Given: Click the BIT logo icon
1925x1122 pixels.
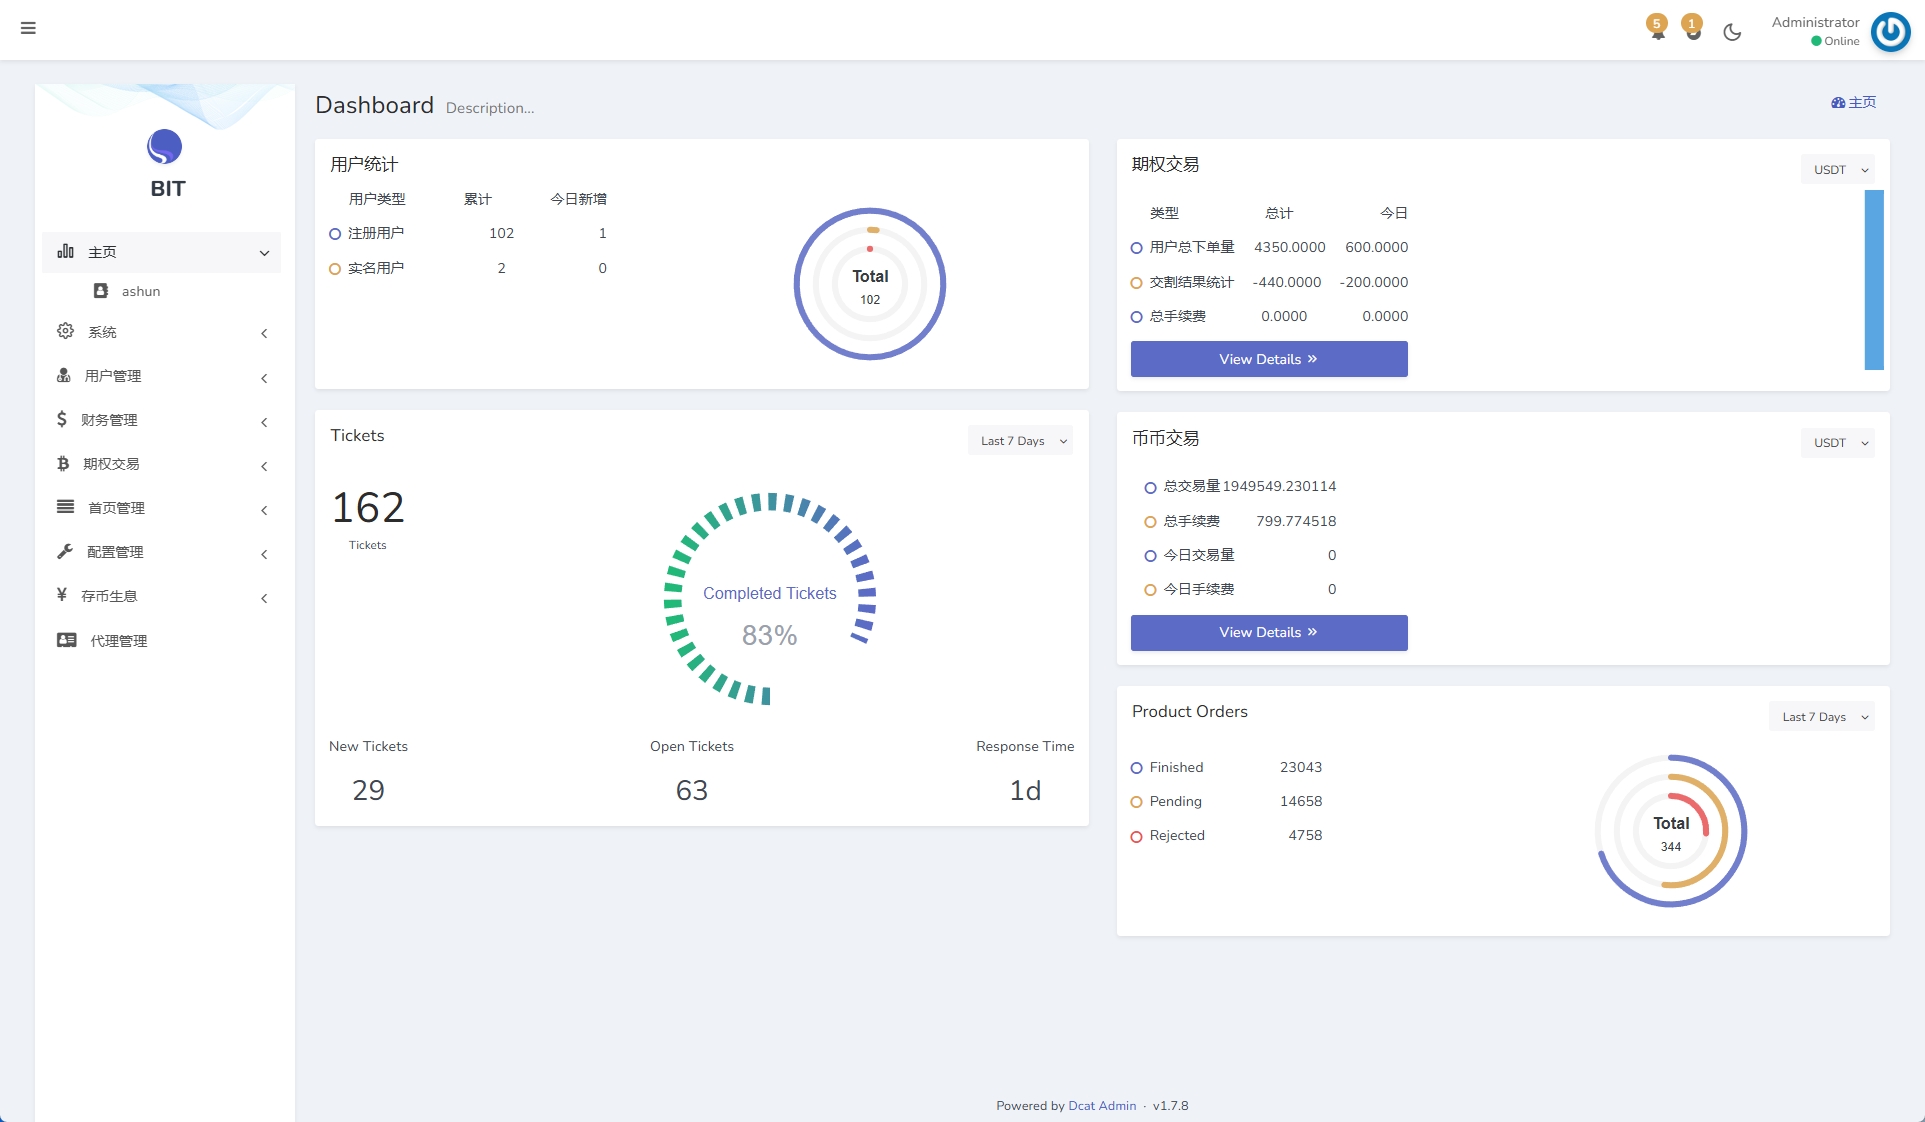Looking at the screenshot, I should tap(165, 147).
